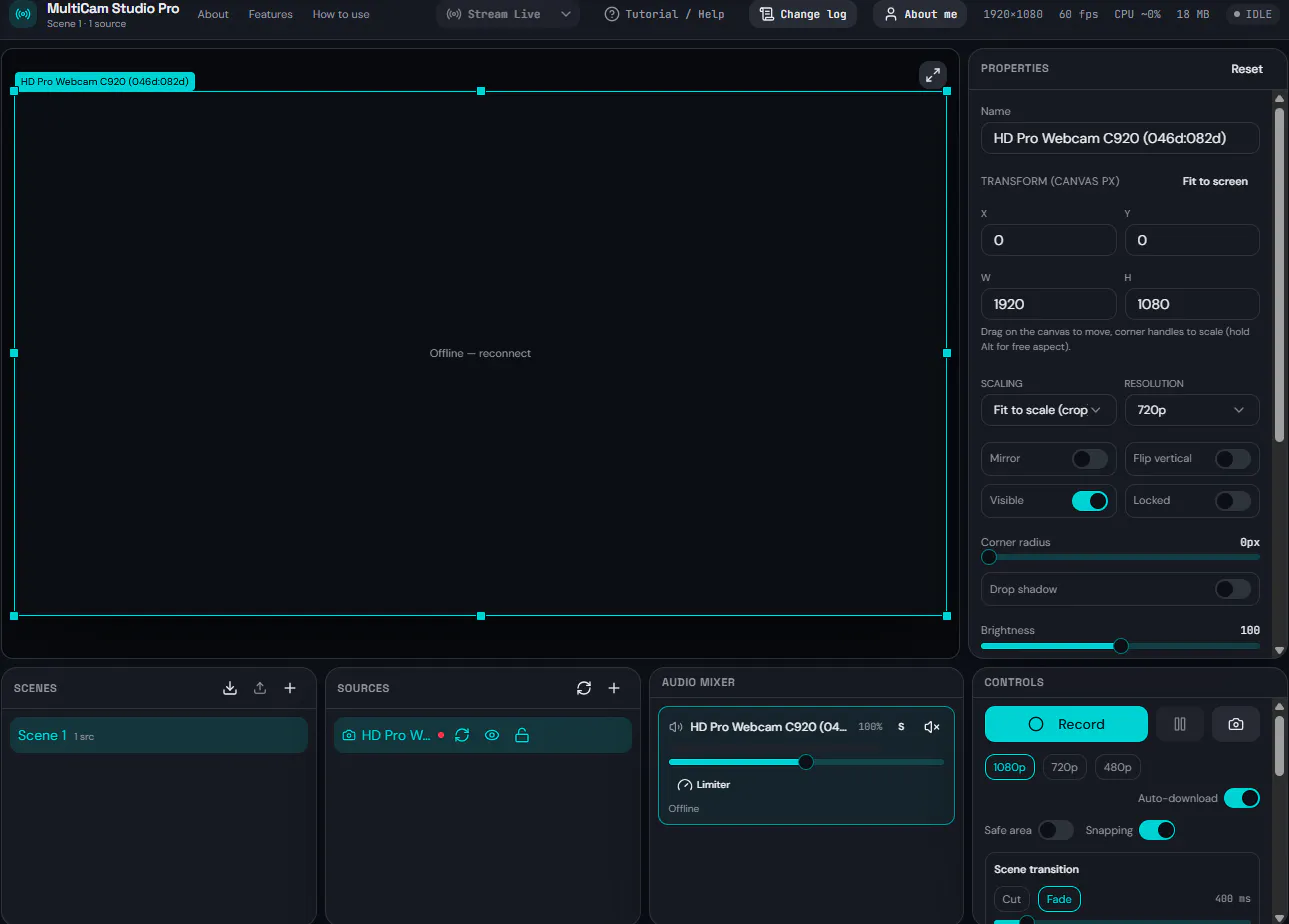The image size is (1289, 924).
Task: Disable the Snapping switch
Action: [x=1157, y=830]
